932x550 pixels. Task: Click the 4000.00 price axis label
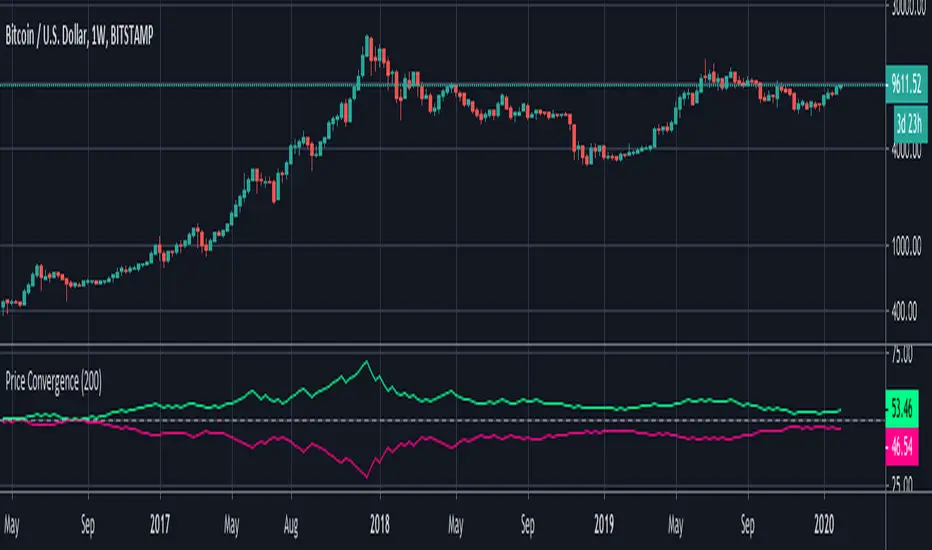click(x=907, y=151)
